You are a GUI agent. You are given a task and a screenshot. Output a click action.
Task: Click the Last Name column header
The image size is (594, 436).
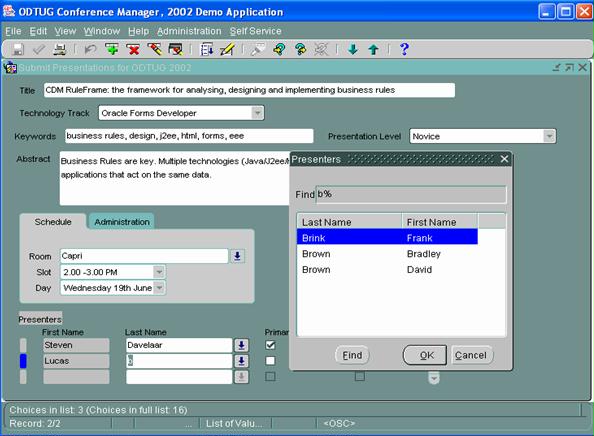349,222
